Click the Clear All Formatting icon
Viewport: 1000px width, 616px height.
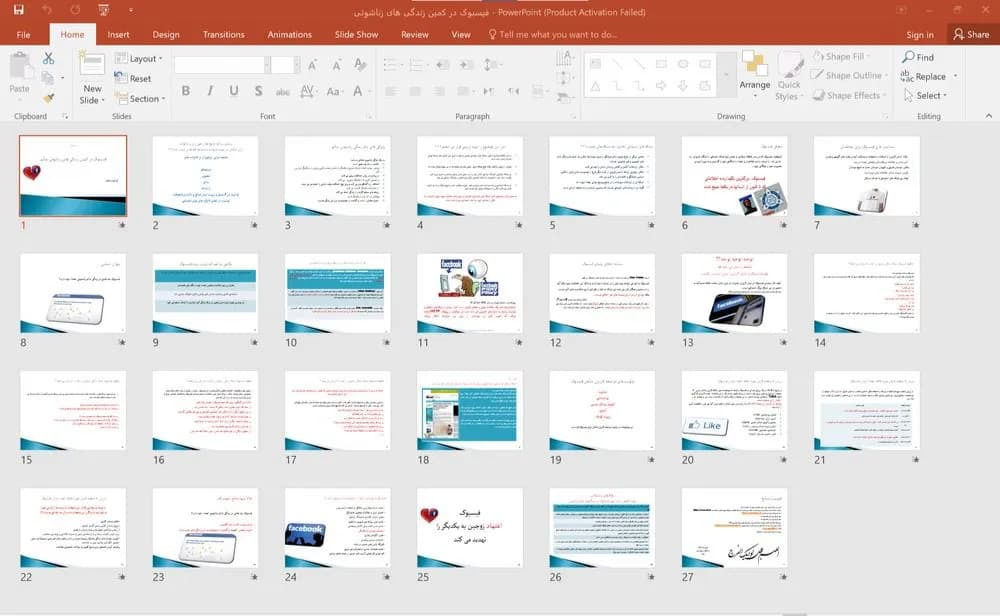pos(360,64)
